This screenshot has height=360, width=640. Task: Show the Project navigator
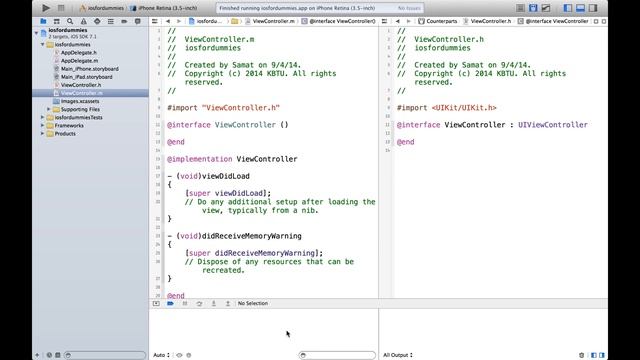43,21
